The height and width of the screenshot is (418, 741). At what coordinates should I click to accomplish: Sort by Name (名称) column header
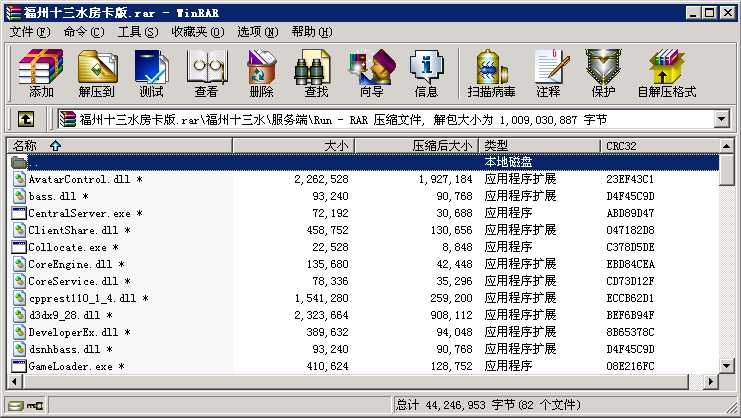119,145
